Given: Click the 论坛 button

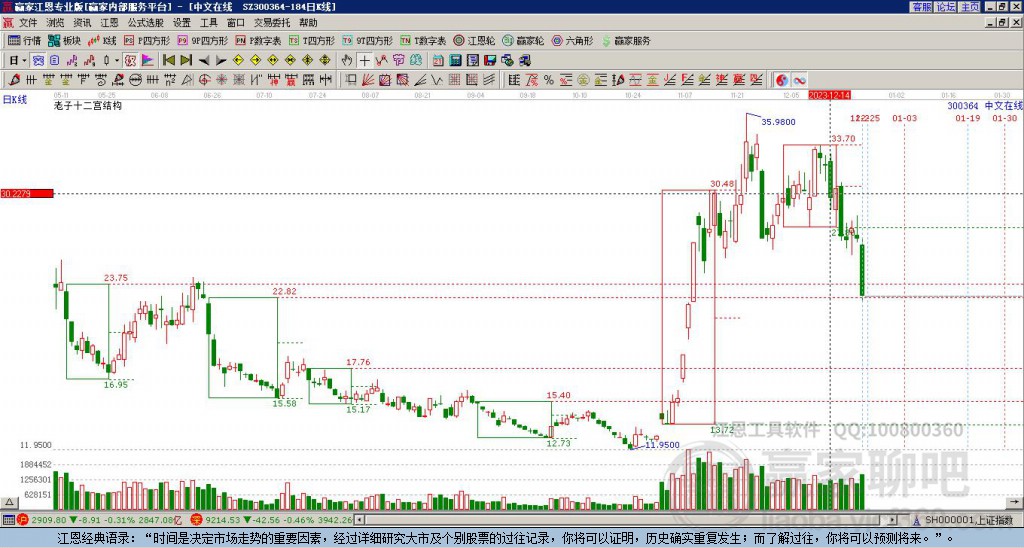Looking at the screenshot, I should click(x=945, y=7).
